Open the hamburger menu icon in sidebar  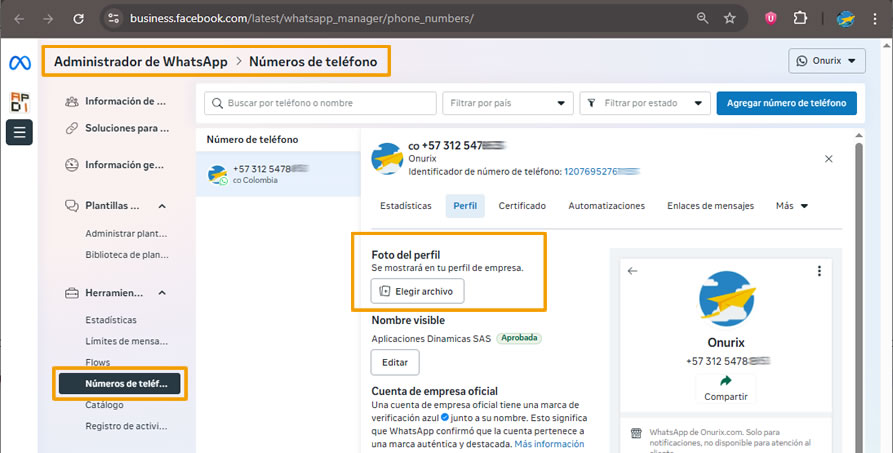coord(19,132)
